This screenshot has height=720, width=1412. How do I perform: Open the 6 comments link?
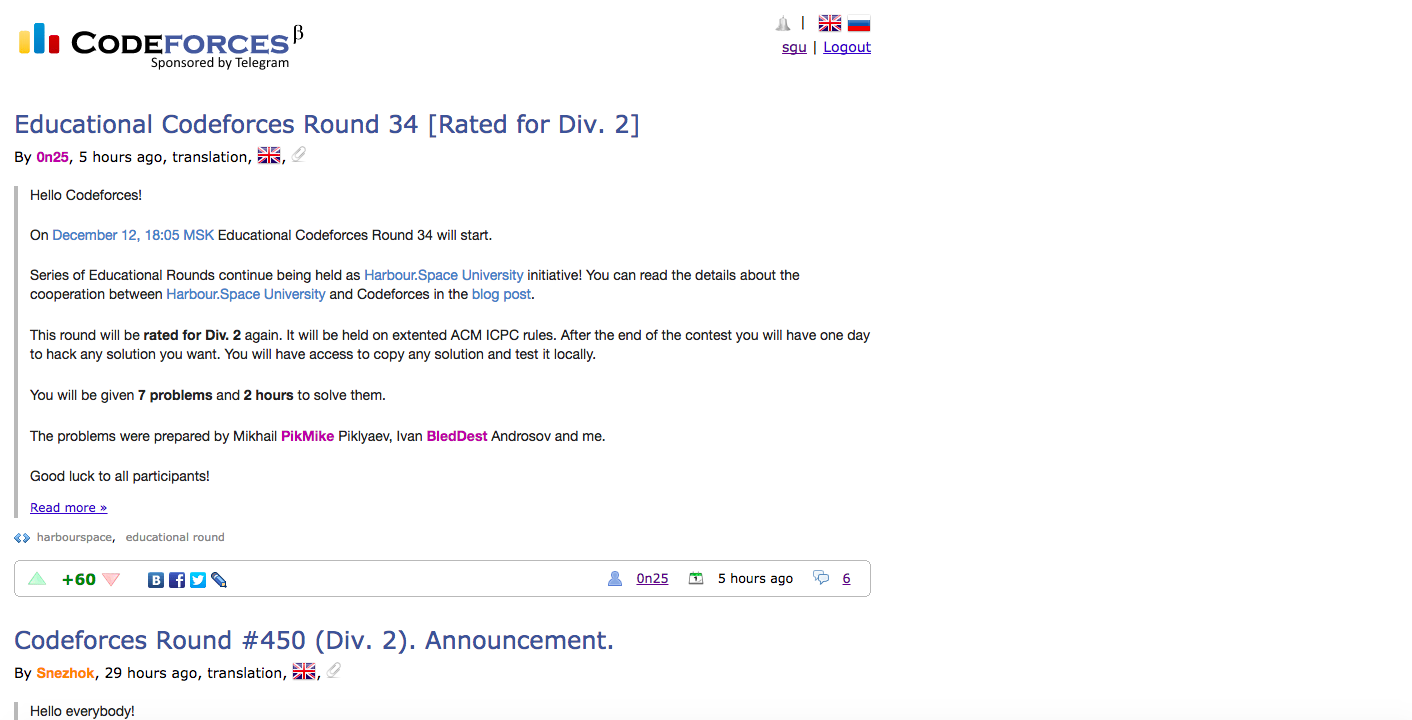[x=846, y=579]
